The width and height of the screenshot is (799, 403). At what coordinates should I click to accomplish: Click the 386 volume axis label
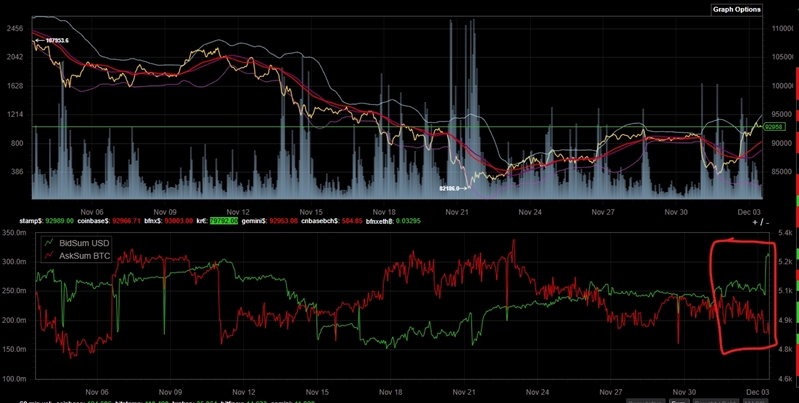click(17, 172)
